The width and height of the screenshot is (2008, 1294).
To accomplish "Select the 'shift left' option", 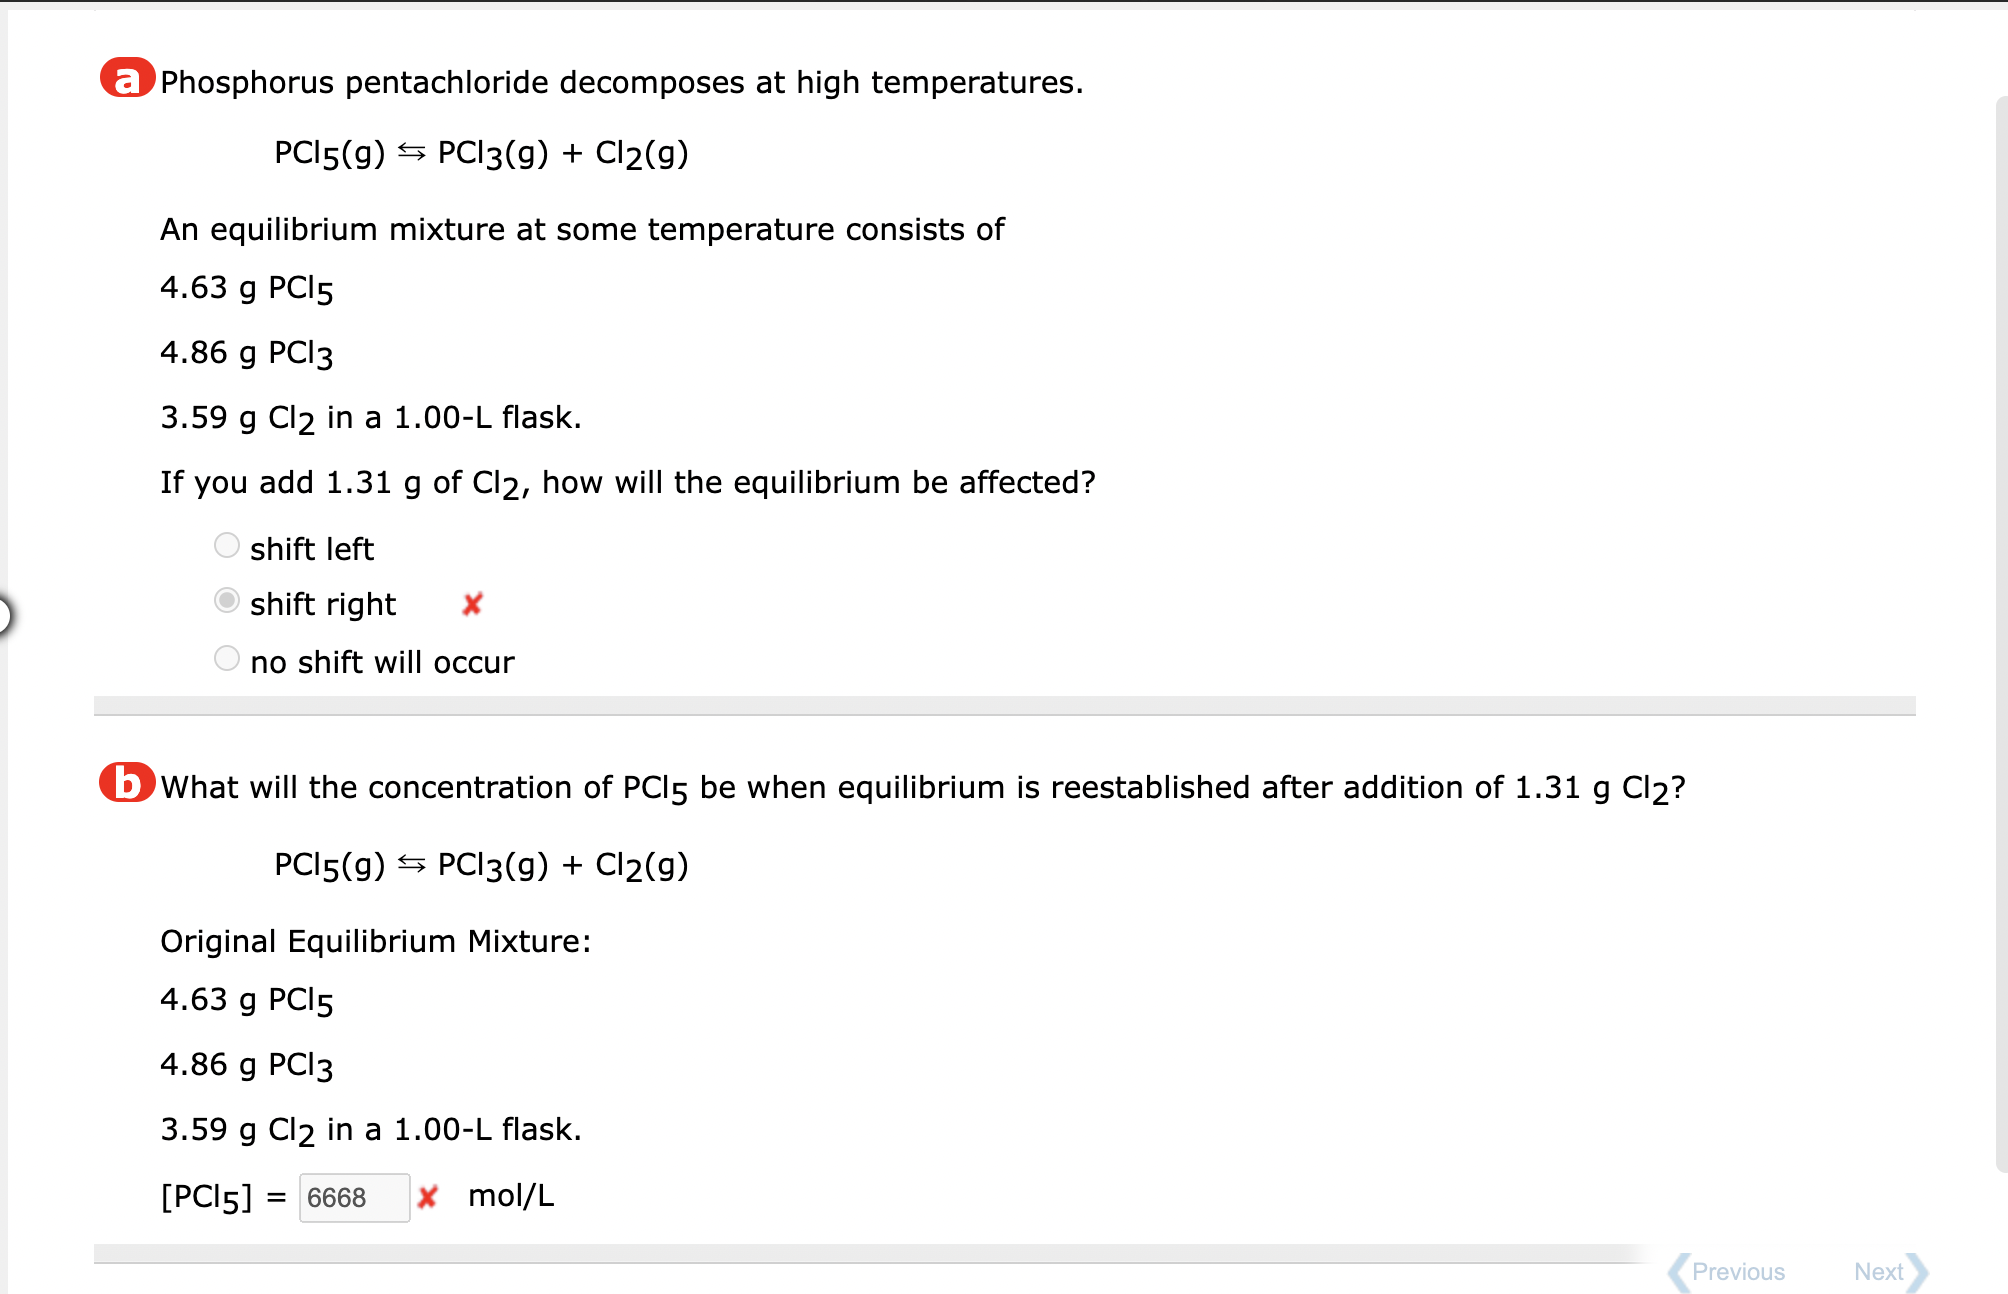I will pos(227,545).
